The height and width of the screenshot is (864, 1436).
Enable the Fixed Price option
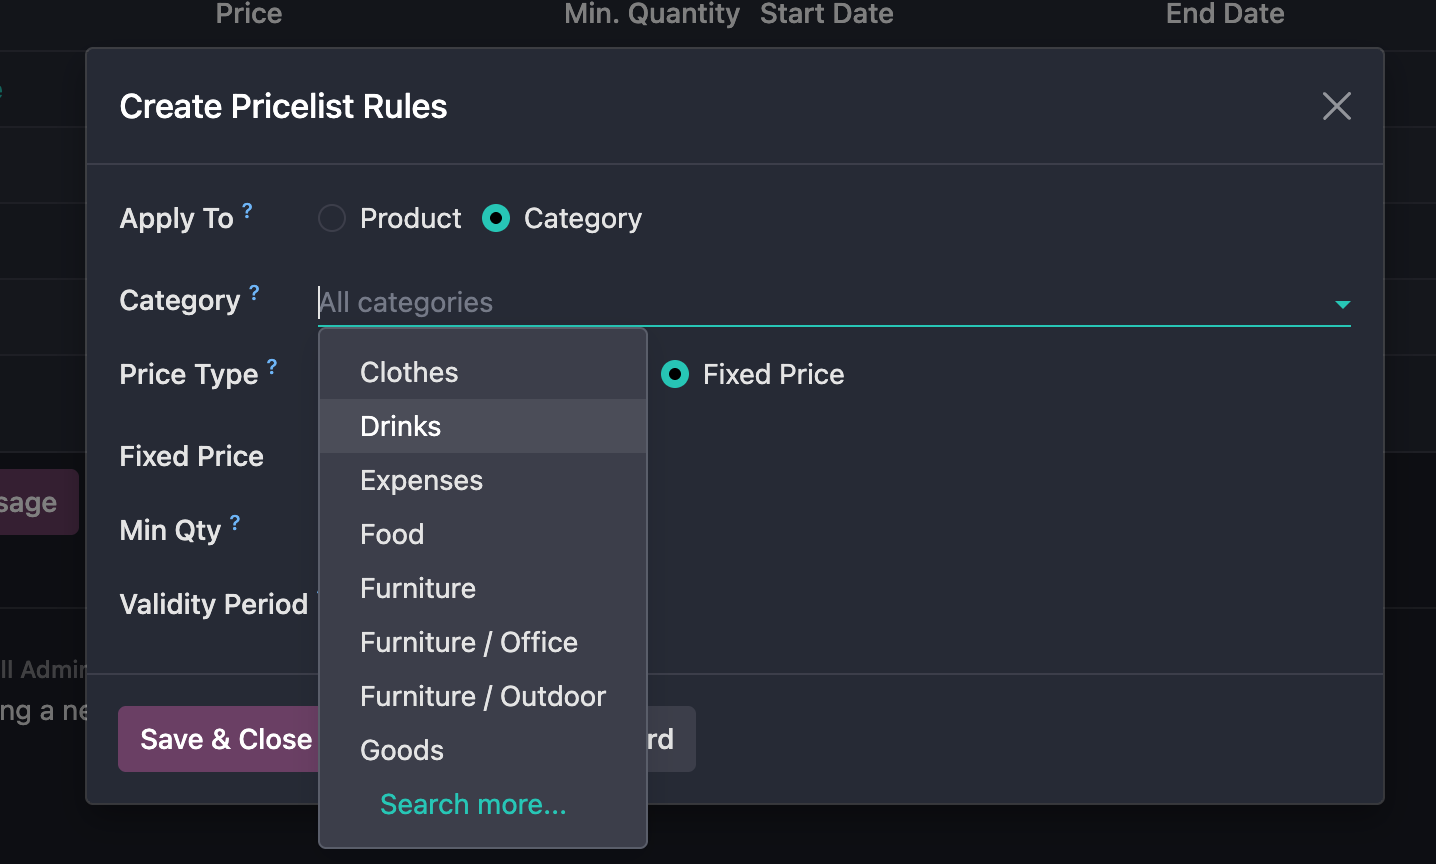tap(674, 374)
